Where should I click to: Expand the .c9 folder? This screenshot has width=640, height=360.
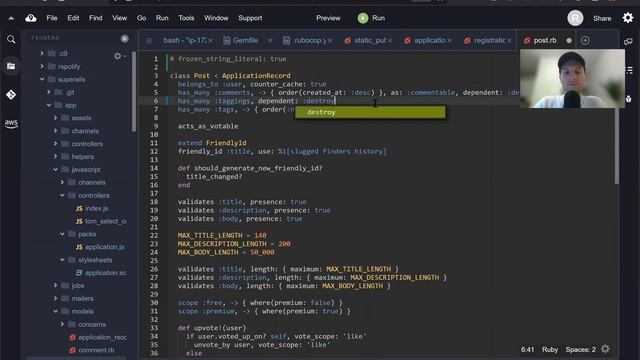click(x=42, y=53)
